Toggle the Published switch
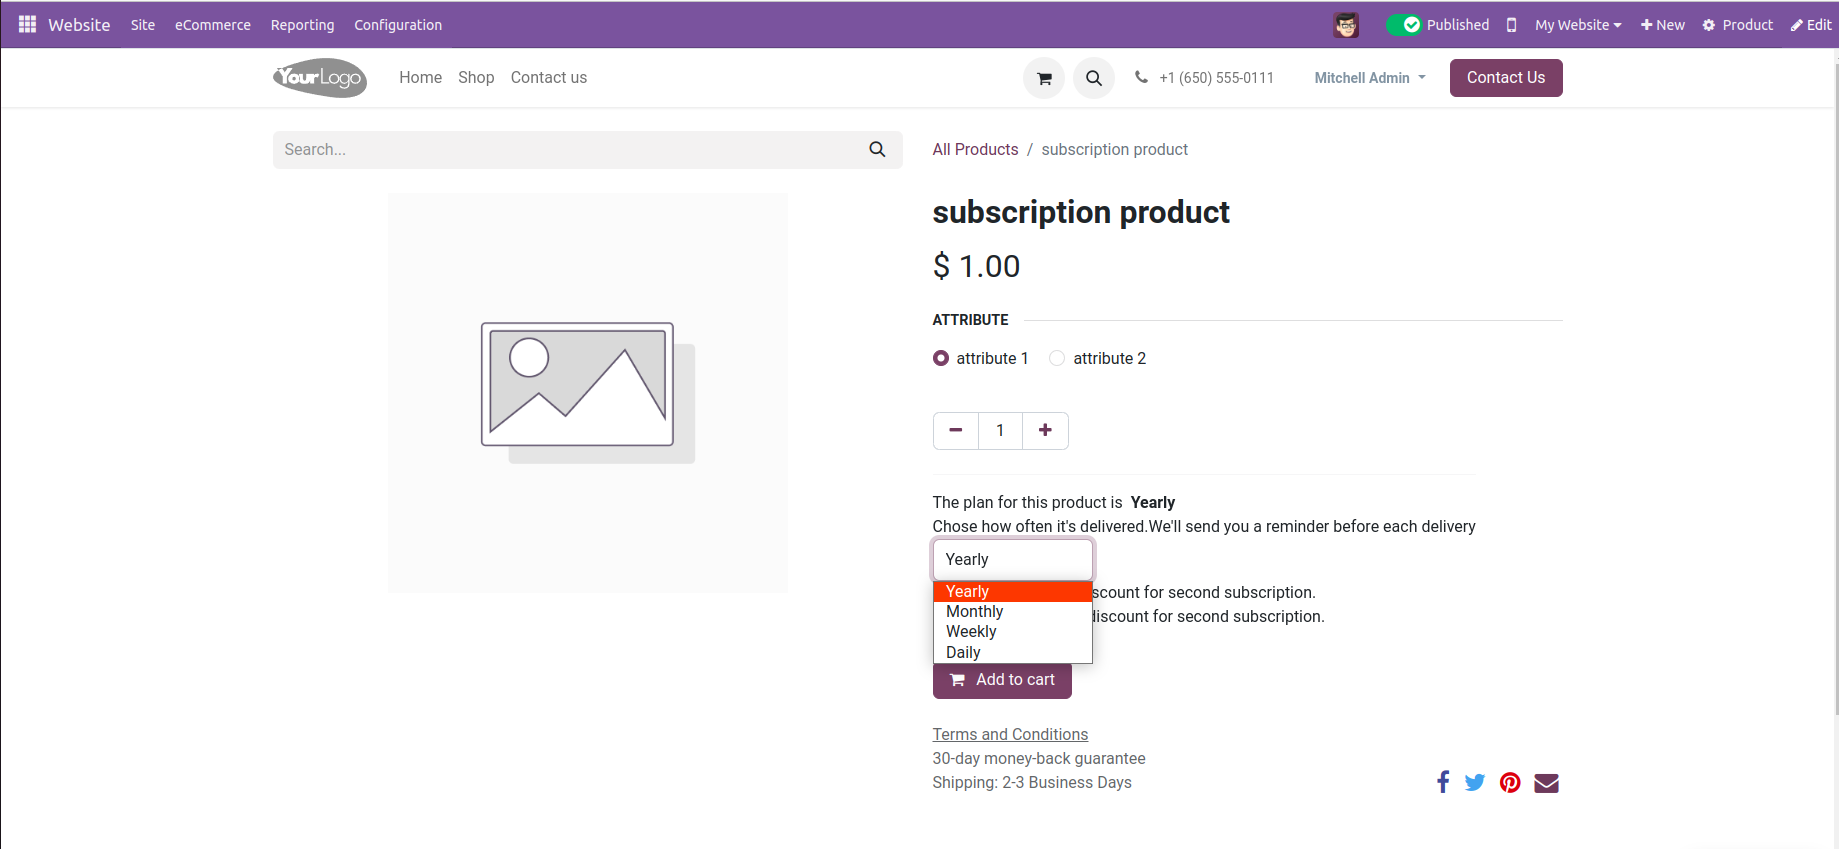Screen dimensions: 1839x849 coord(1403,25)
